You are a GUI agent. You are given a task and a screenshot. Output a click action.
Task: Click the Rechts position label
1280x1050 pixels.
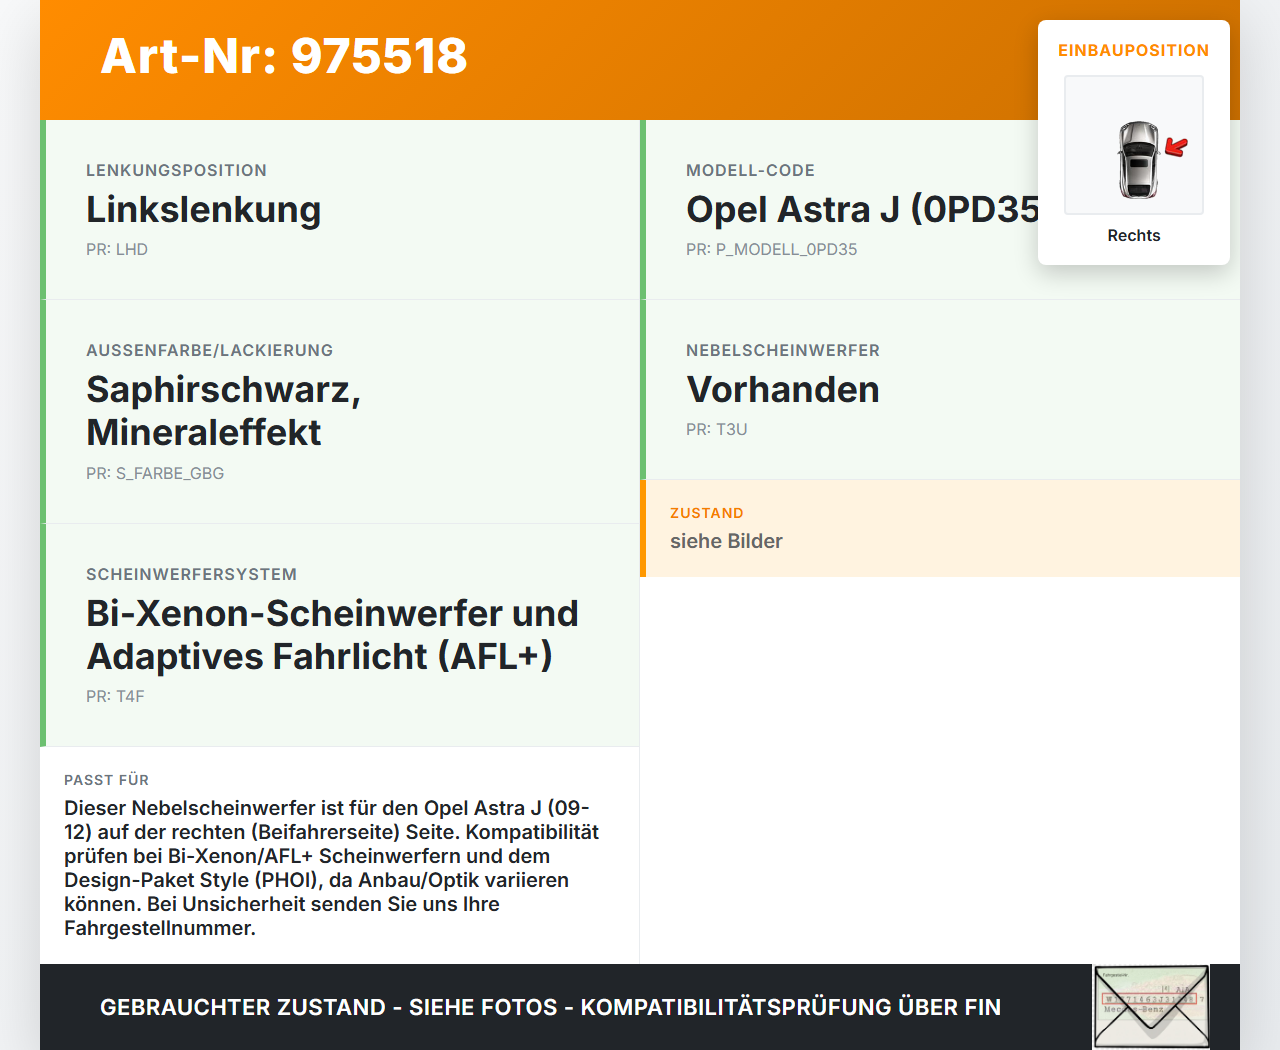pos(1133,235)
